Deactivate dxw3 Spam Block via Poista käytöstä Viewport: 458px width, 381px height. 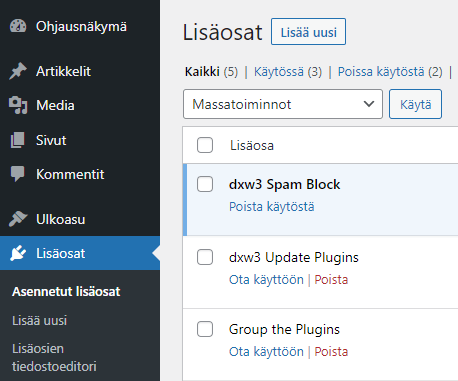pyautogui.click(x=271, y=207)
